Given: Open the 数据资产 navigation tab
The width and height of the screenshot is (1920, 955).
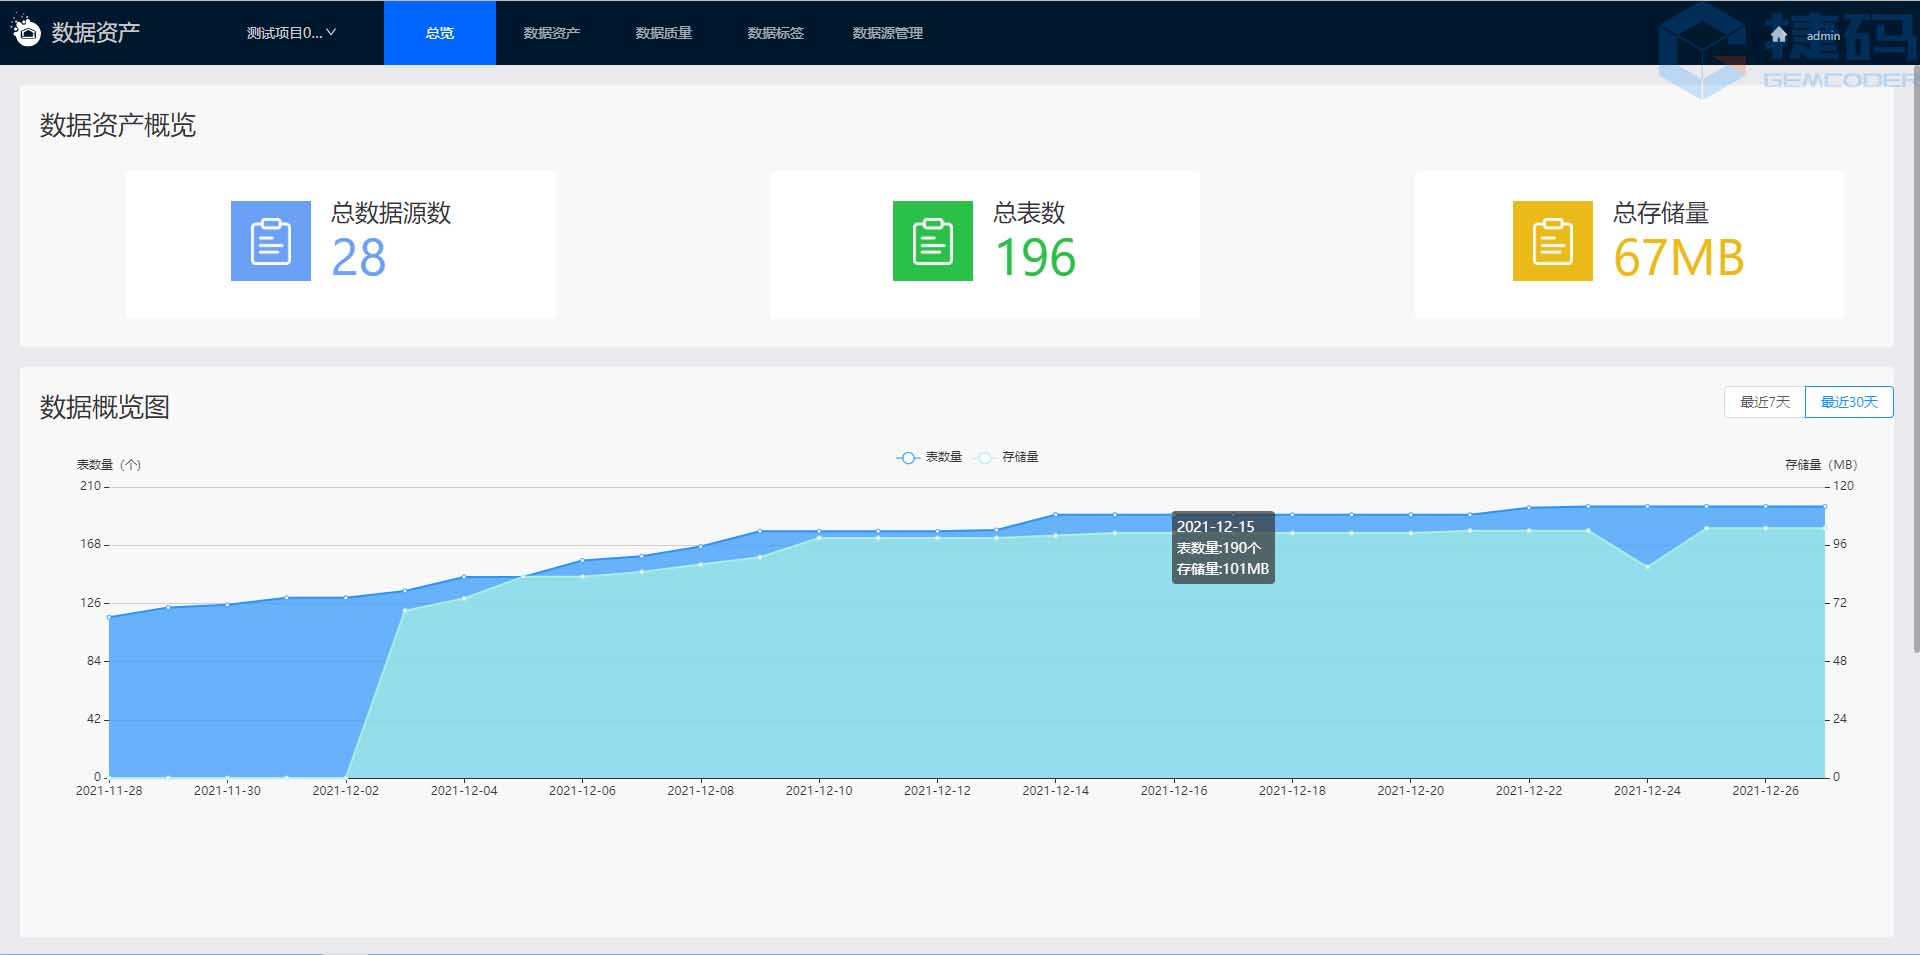Looking at the screenshot, I should (x=552, y=33).
